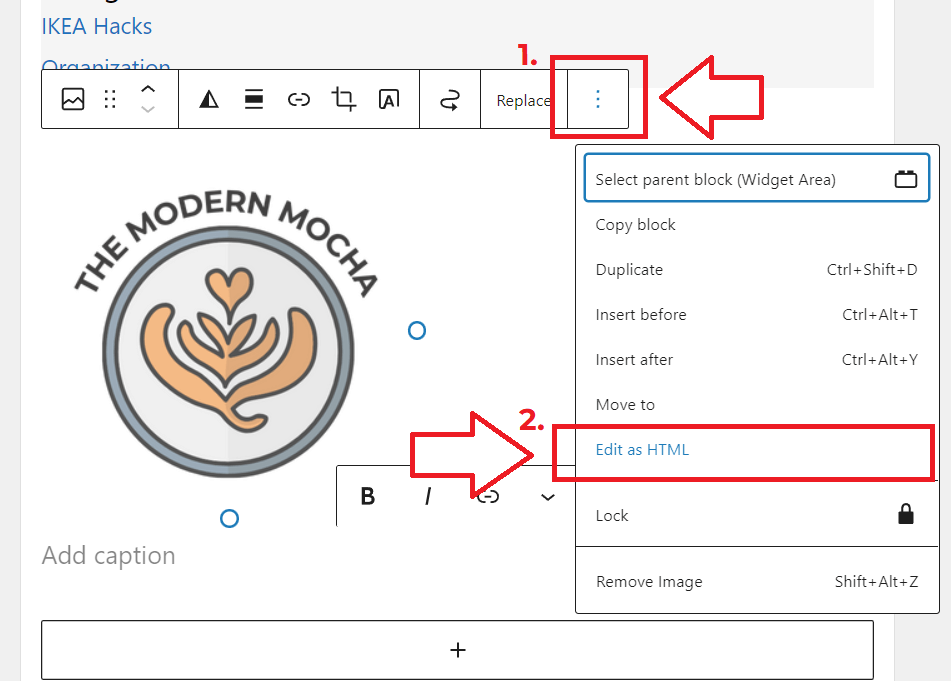Choose Copy block from the menu
Viewport: 951px width, 681px height.
coord(756,224)
